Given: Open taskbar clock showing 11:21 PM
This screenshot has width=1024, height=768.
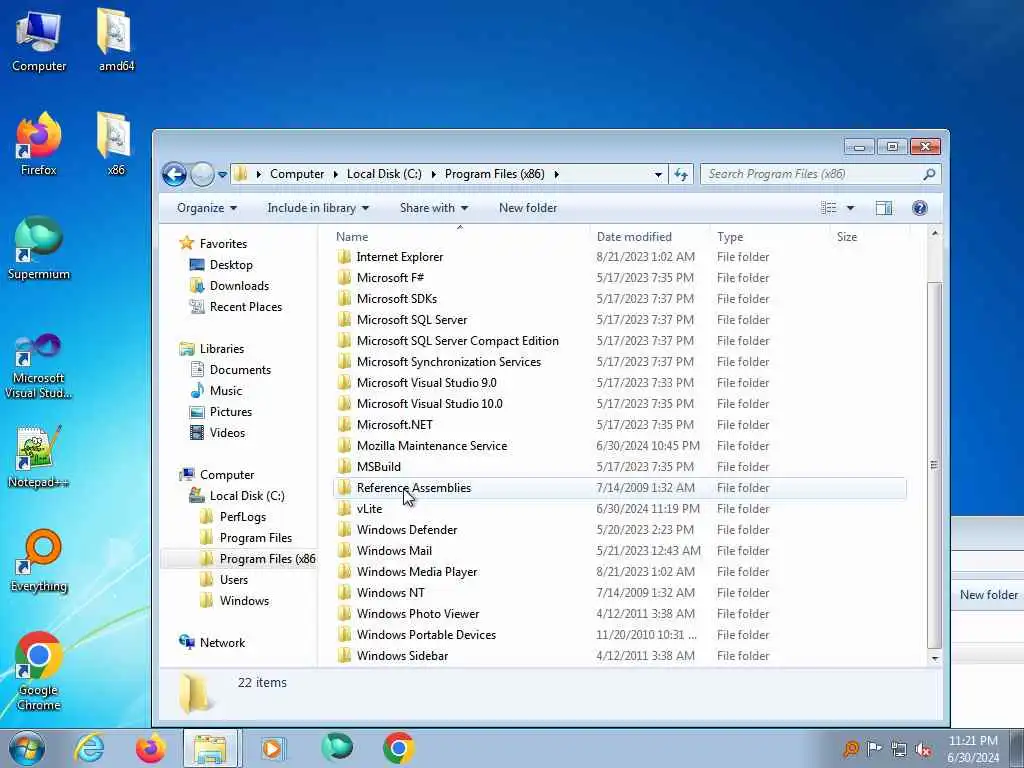Looking at the screenshot, I should [973, 749].
